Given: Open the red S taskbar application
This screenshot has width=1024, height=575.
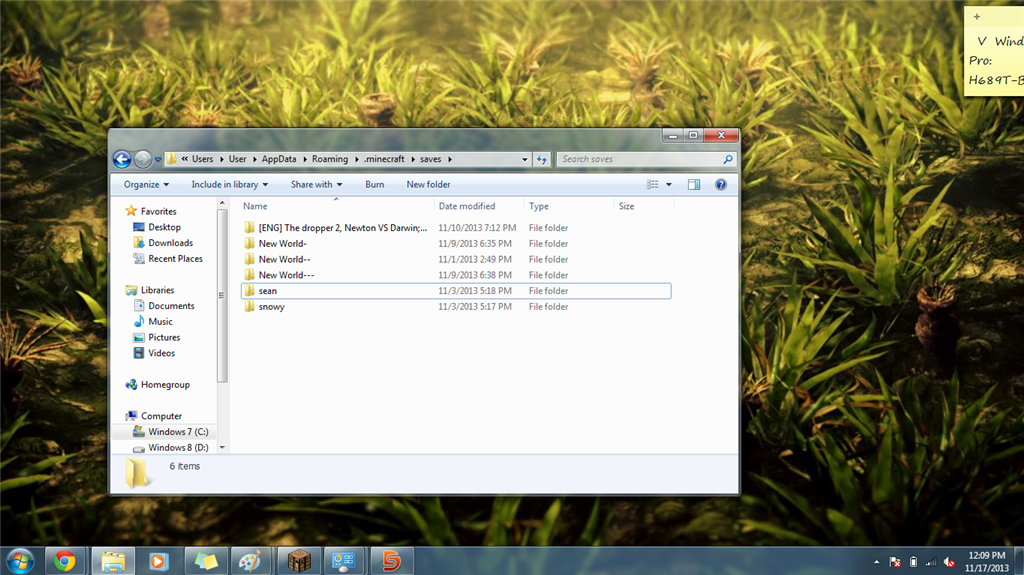Looking at the screenshot, I should [x=391, y=561].
